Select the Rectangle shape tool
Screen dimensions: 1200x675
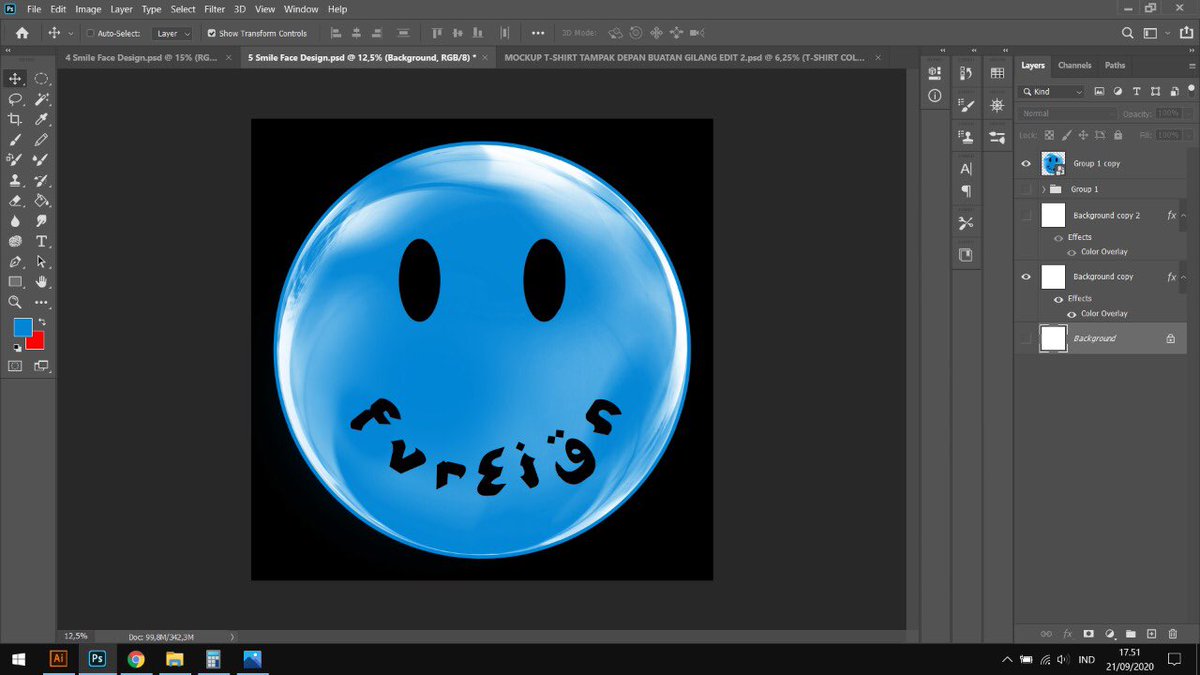click(15, 282)
